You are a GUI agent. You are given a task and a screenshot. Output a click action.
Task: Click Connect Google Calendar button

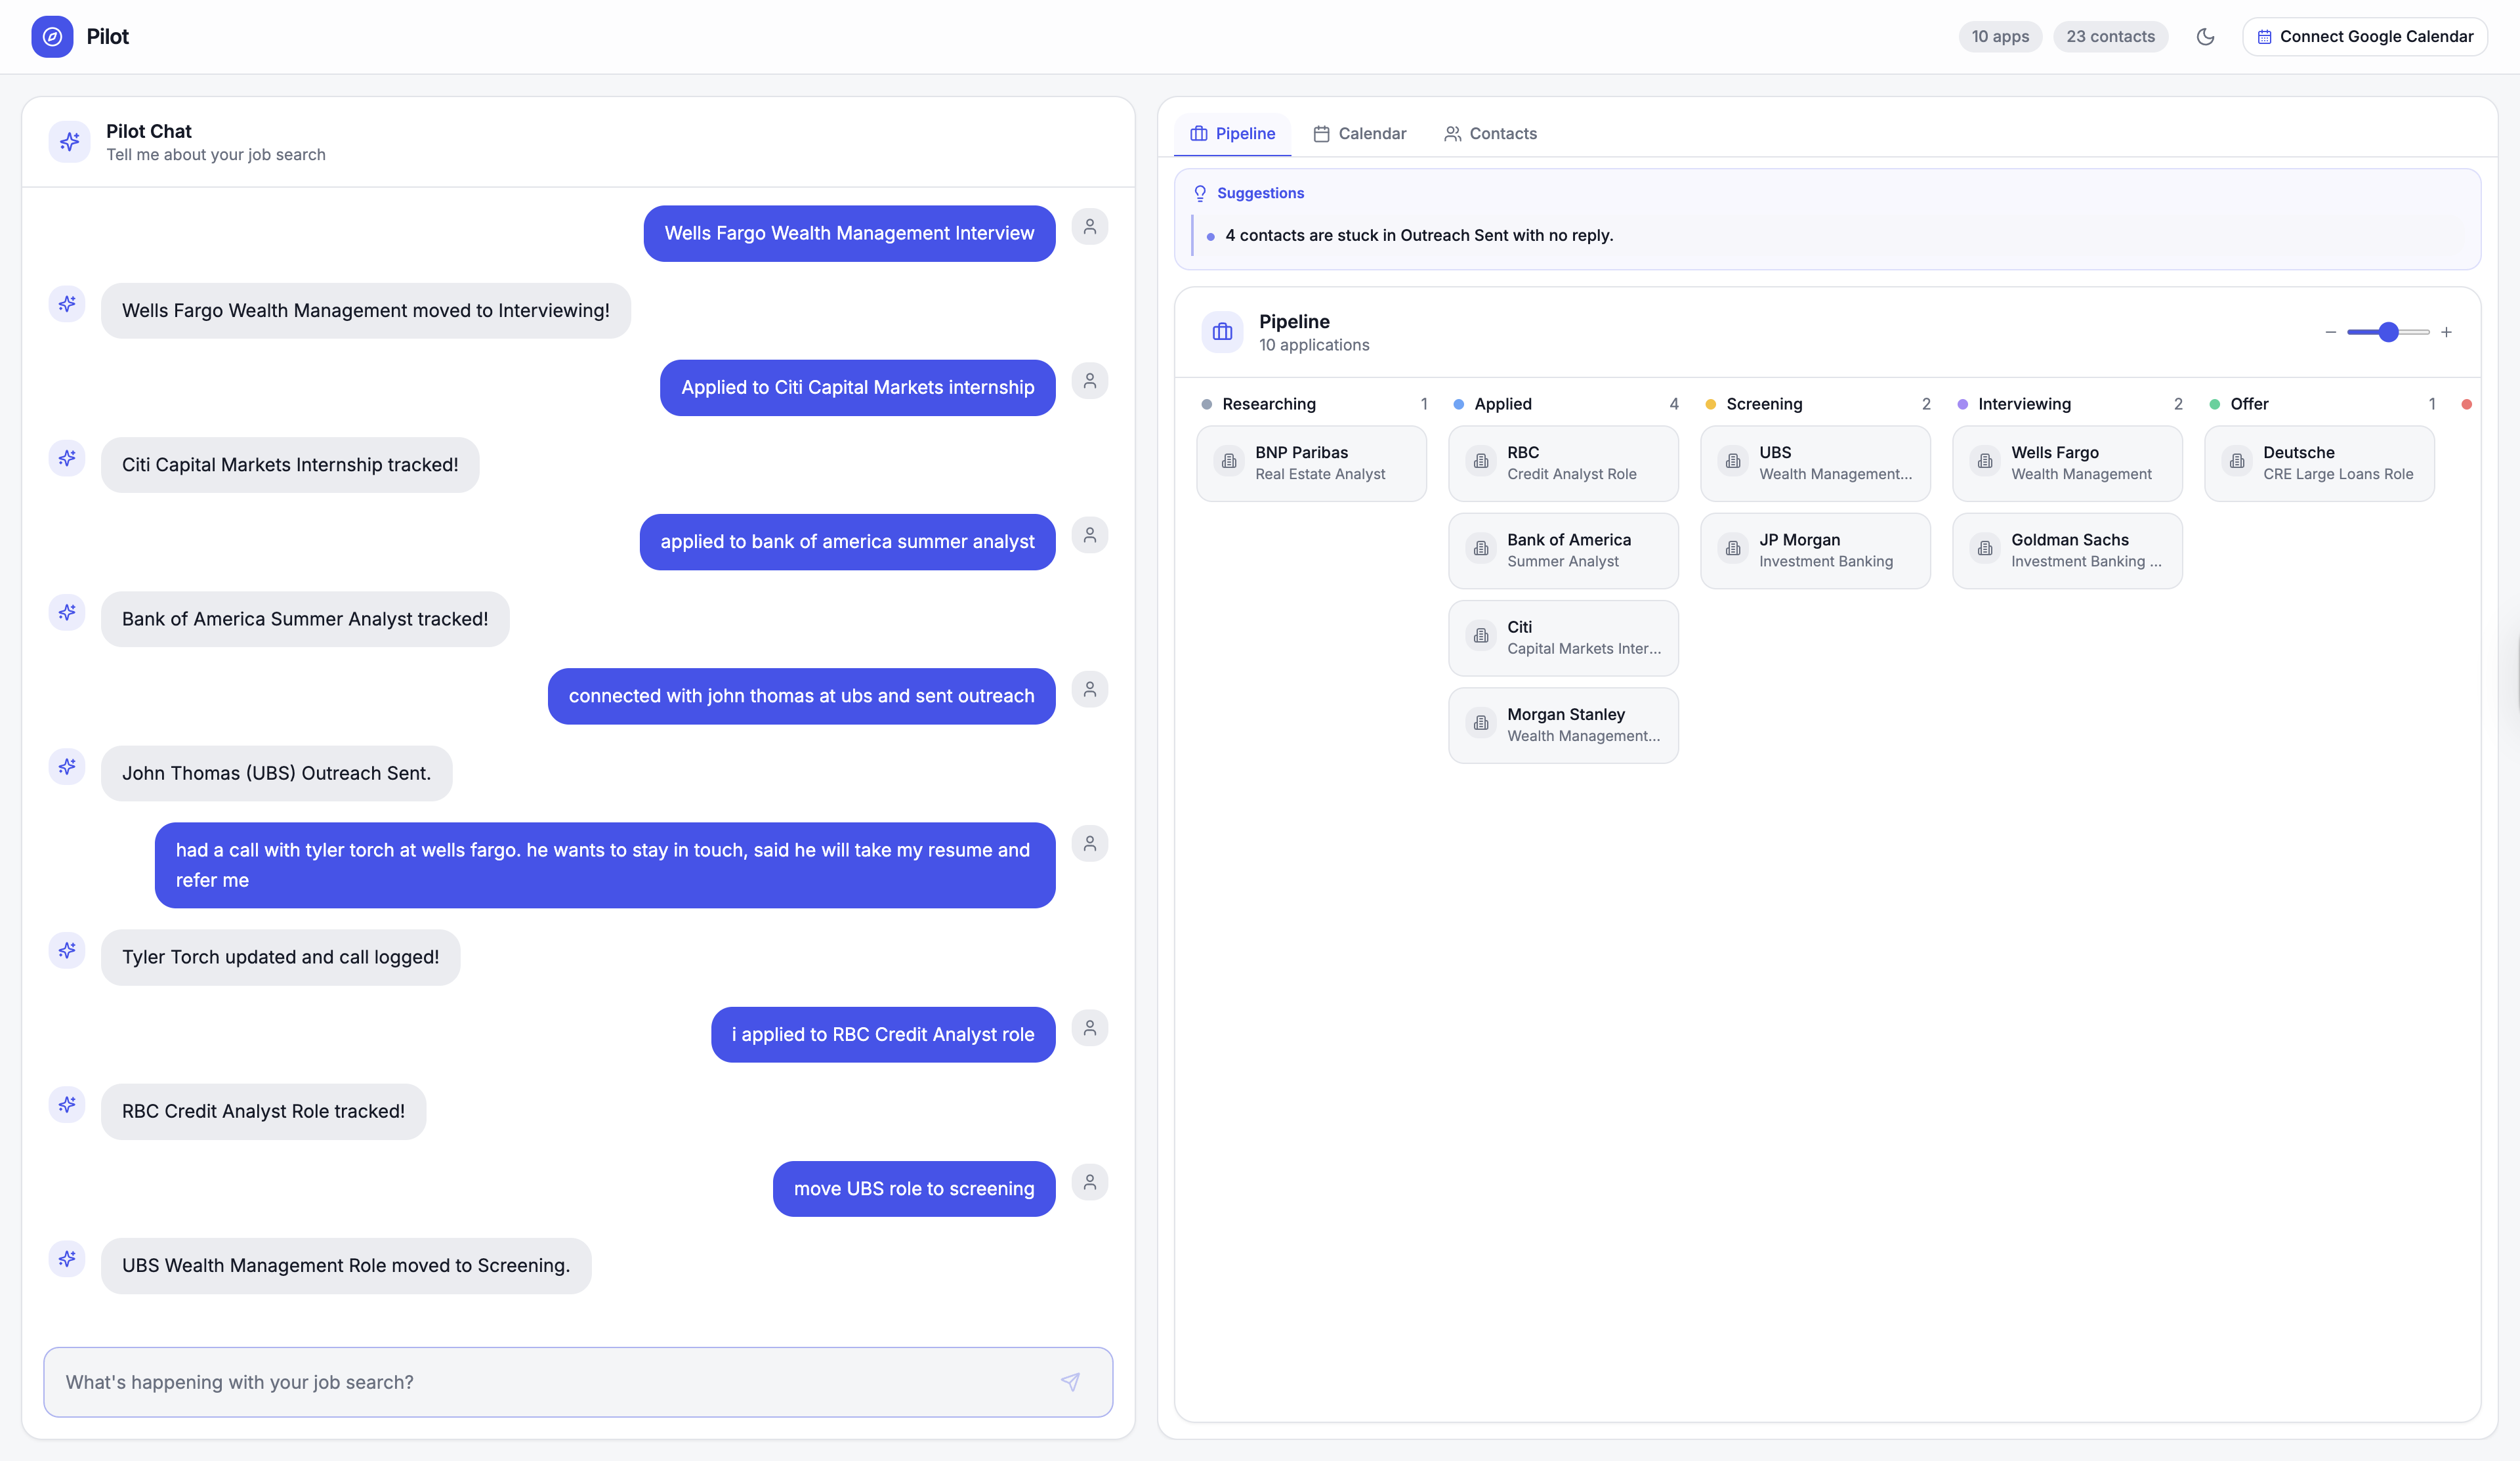click(2364, 37)
